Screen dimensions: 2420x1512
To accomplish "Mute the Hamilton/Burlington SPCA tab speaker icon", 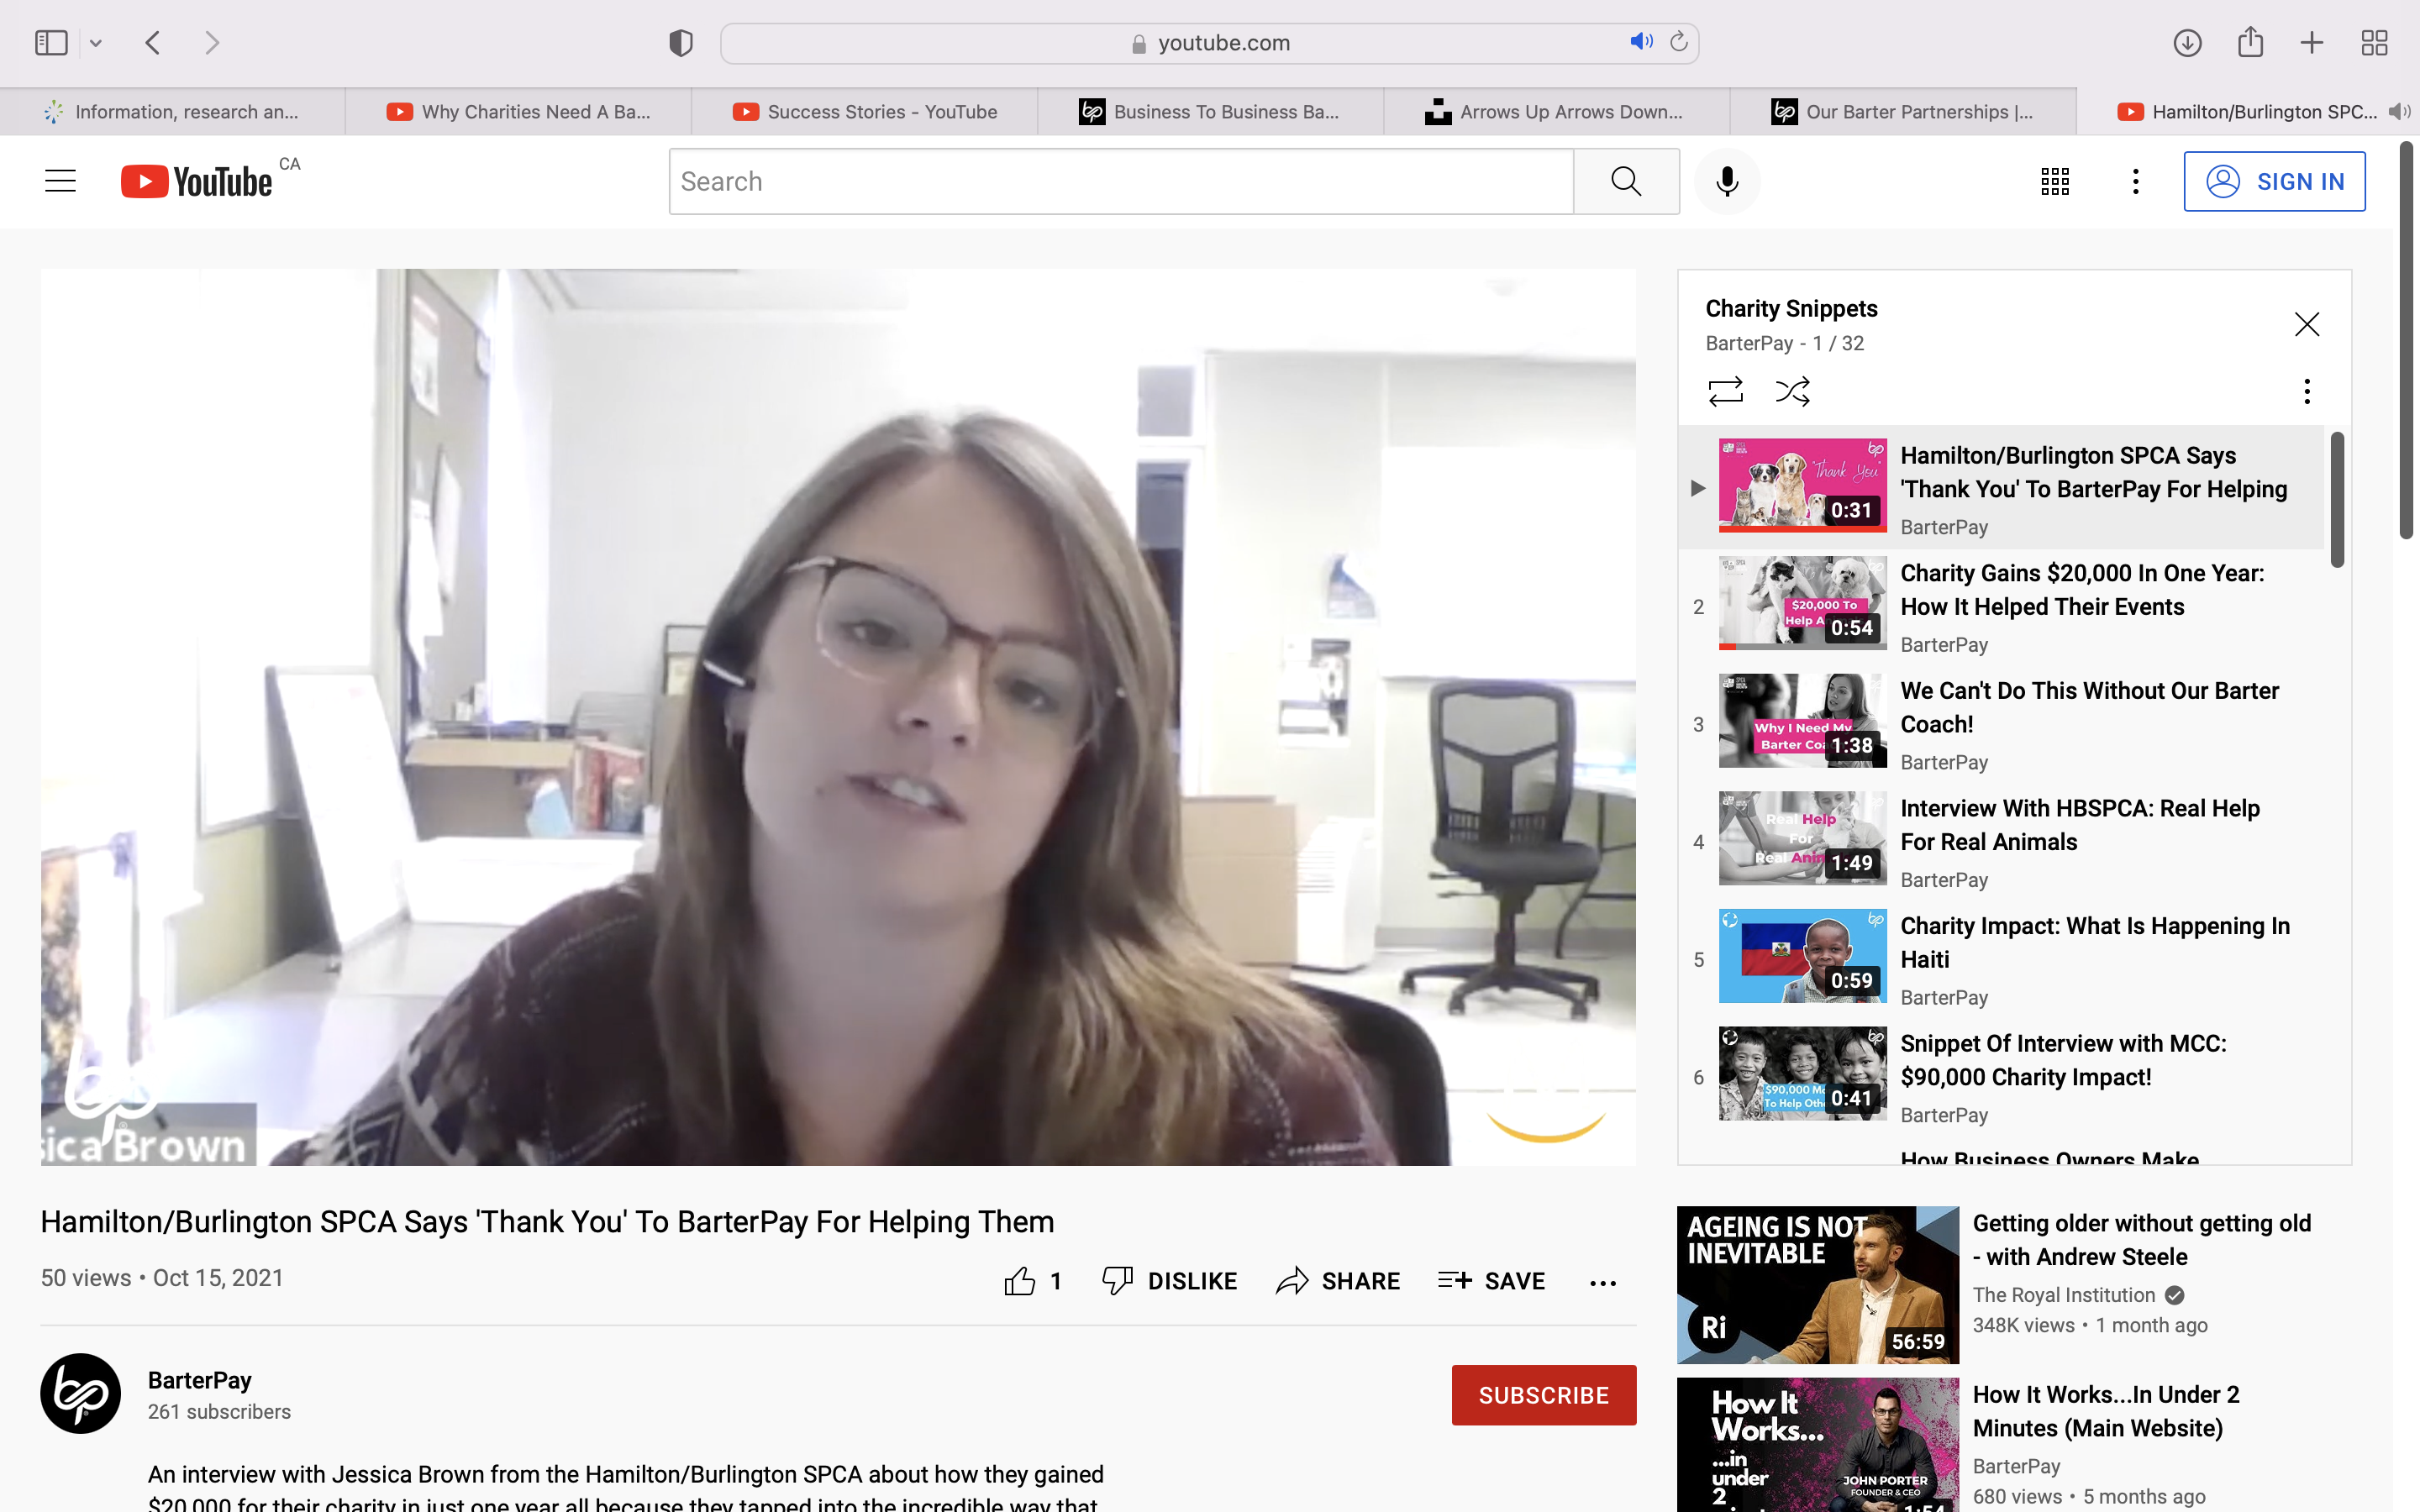I will click(x=2399, y=112).
